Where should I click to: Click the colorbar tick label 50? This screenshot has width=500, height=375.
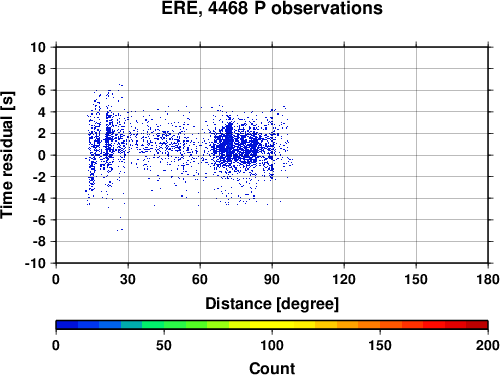(164, 346)
